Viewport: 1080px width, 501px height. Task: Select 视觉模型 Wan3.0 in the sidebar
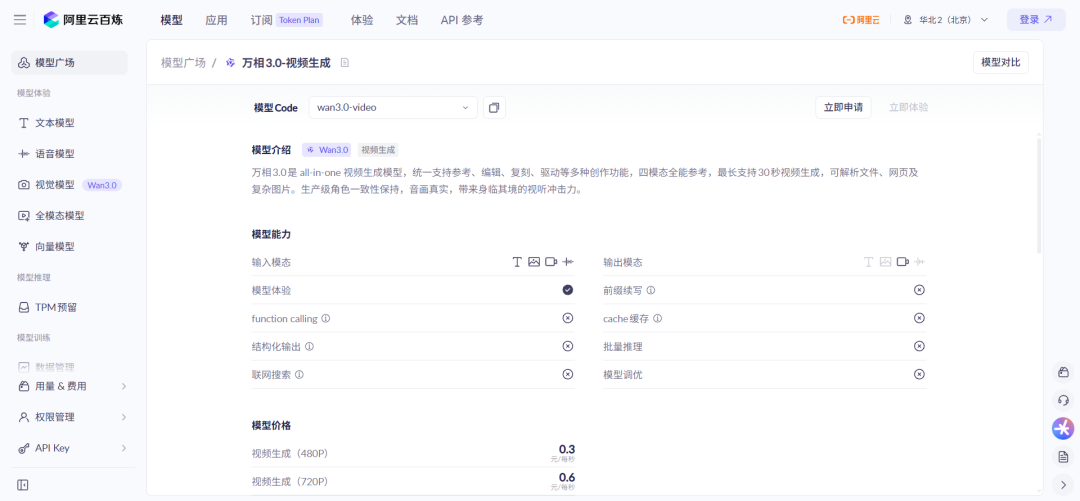coord(70,185)
